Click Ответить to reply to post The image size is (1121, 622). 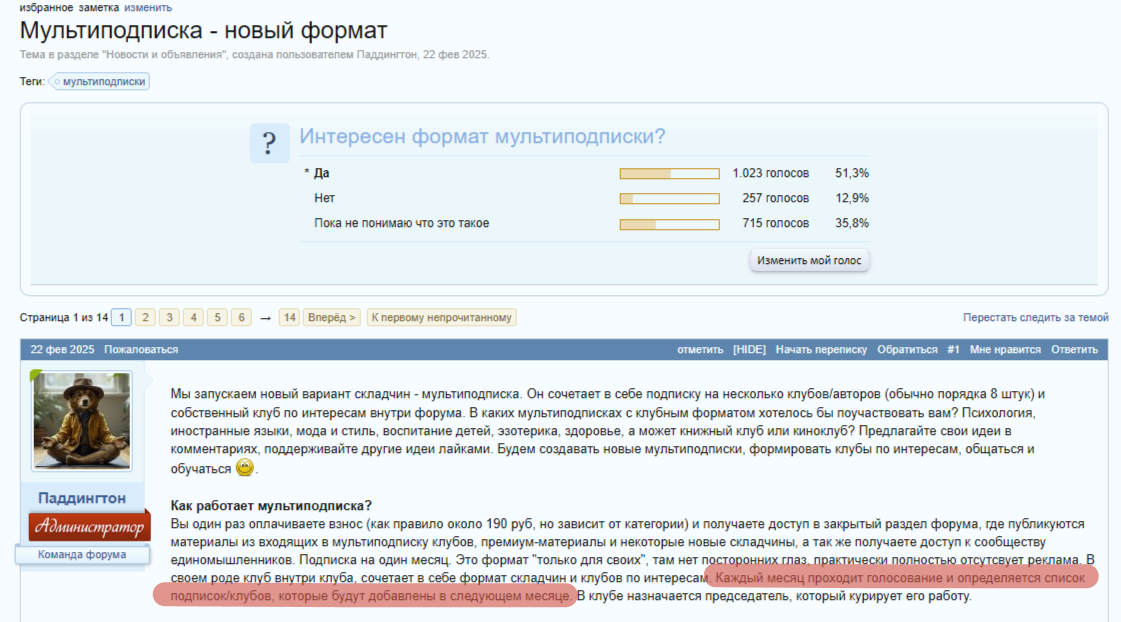click(x=1074, y=350)
